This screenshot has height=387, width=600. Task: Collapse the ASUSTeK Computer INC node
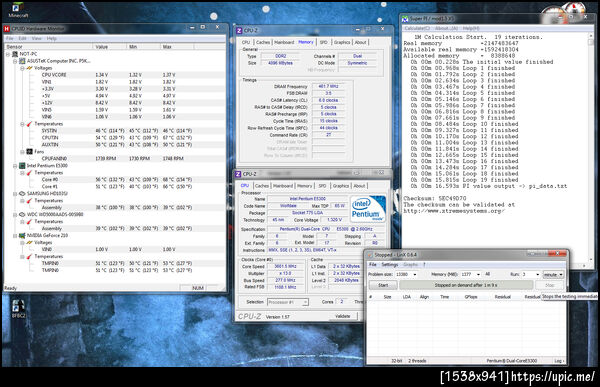point(15,61)
